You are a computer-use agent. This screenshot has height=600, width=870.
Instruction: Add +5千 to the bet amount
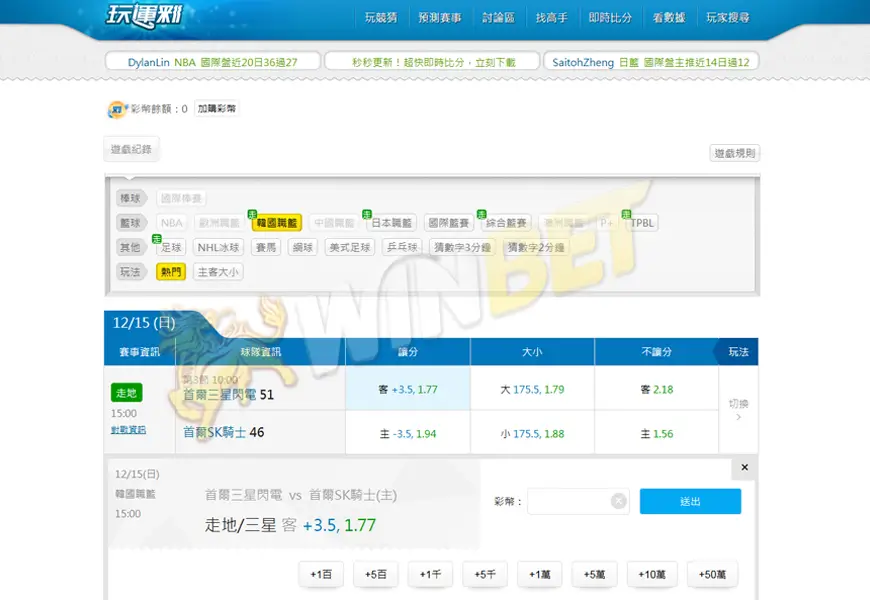coord(485,574)
